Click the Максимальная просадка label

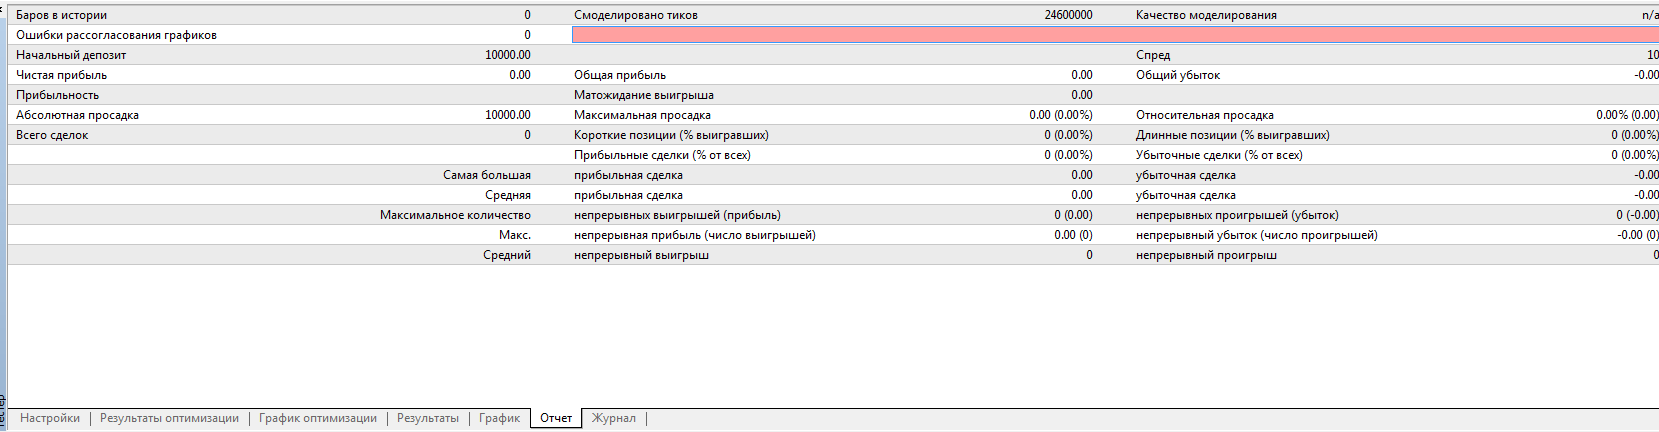[x=642, y=115]
